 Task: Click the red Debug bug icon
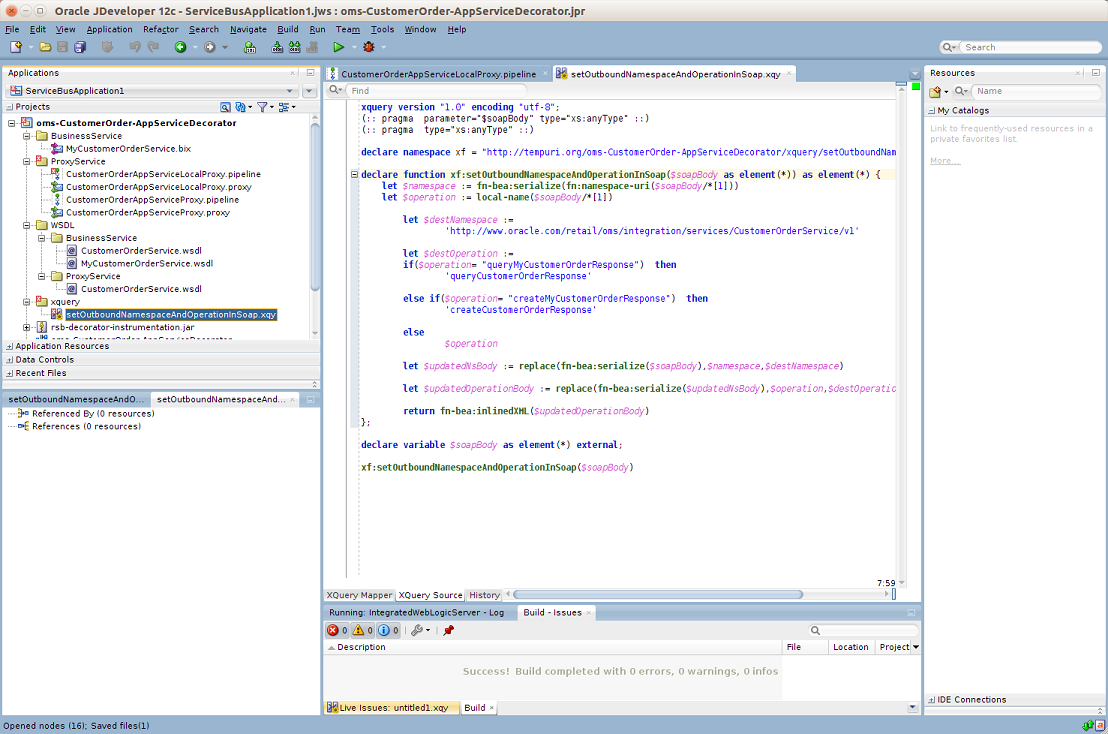tap(369, 47)
